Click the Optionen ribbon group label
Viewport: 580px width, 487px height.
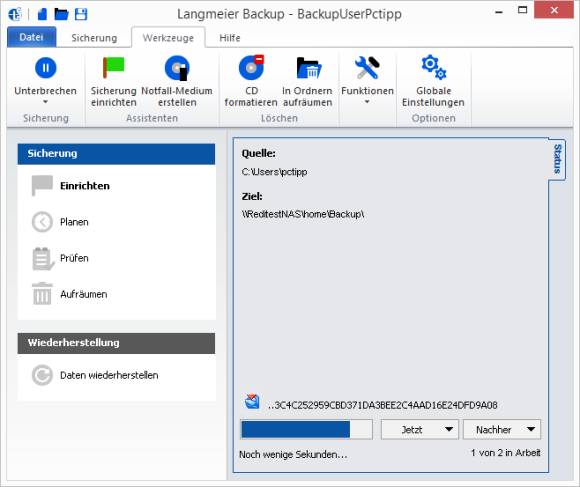coord(434,118)
